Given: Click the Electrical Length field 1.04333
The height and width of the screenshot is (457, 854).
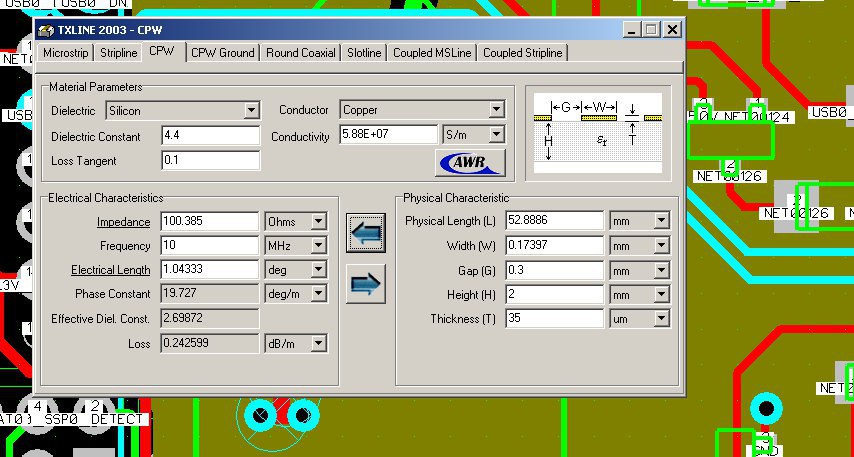Looking at the screenshot, I should click(210, 270).
